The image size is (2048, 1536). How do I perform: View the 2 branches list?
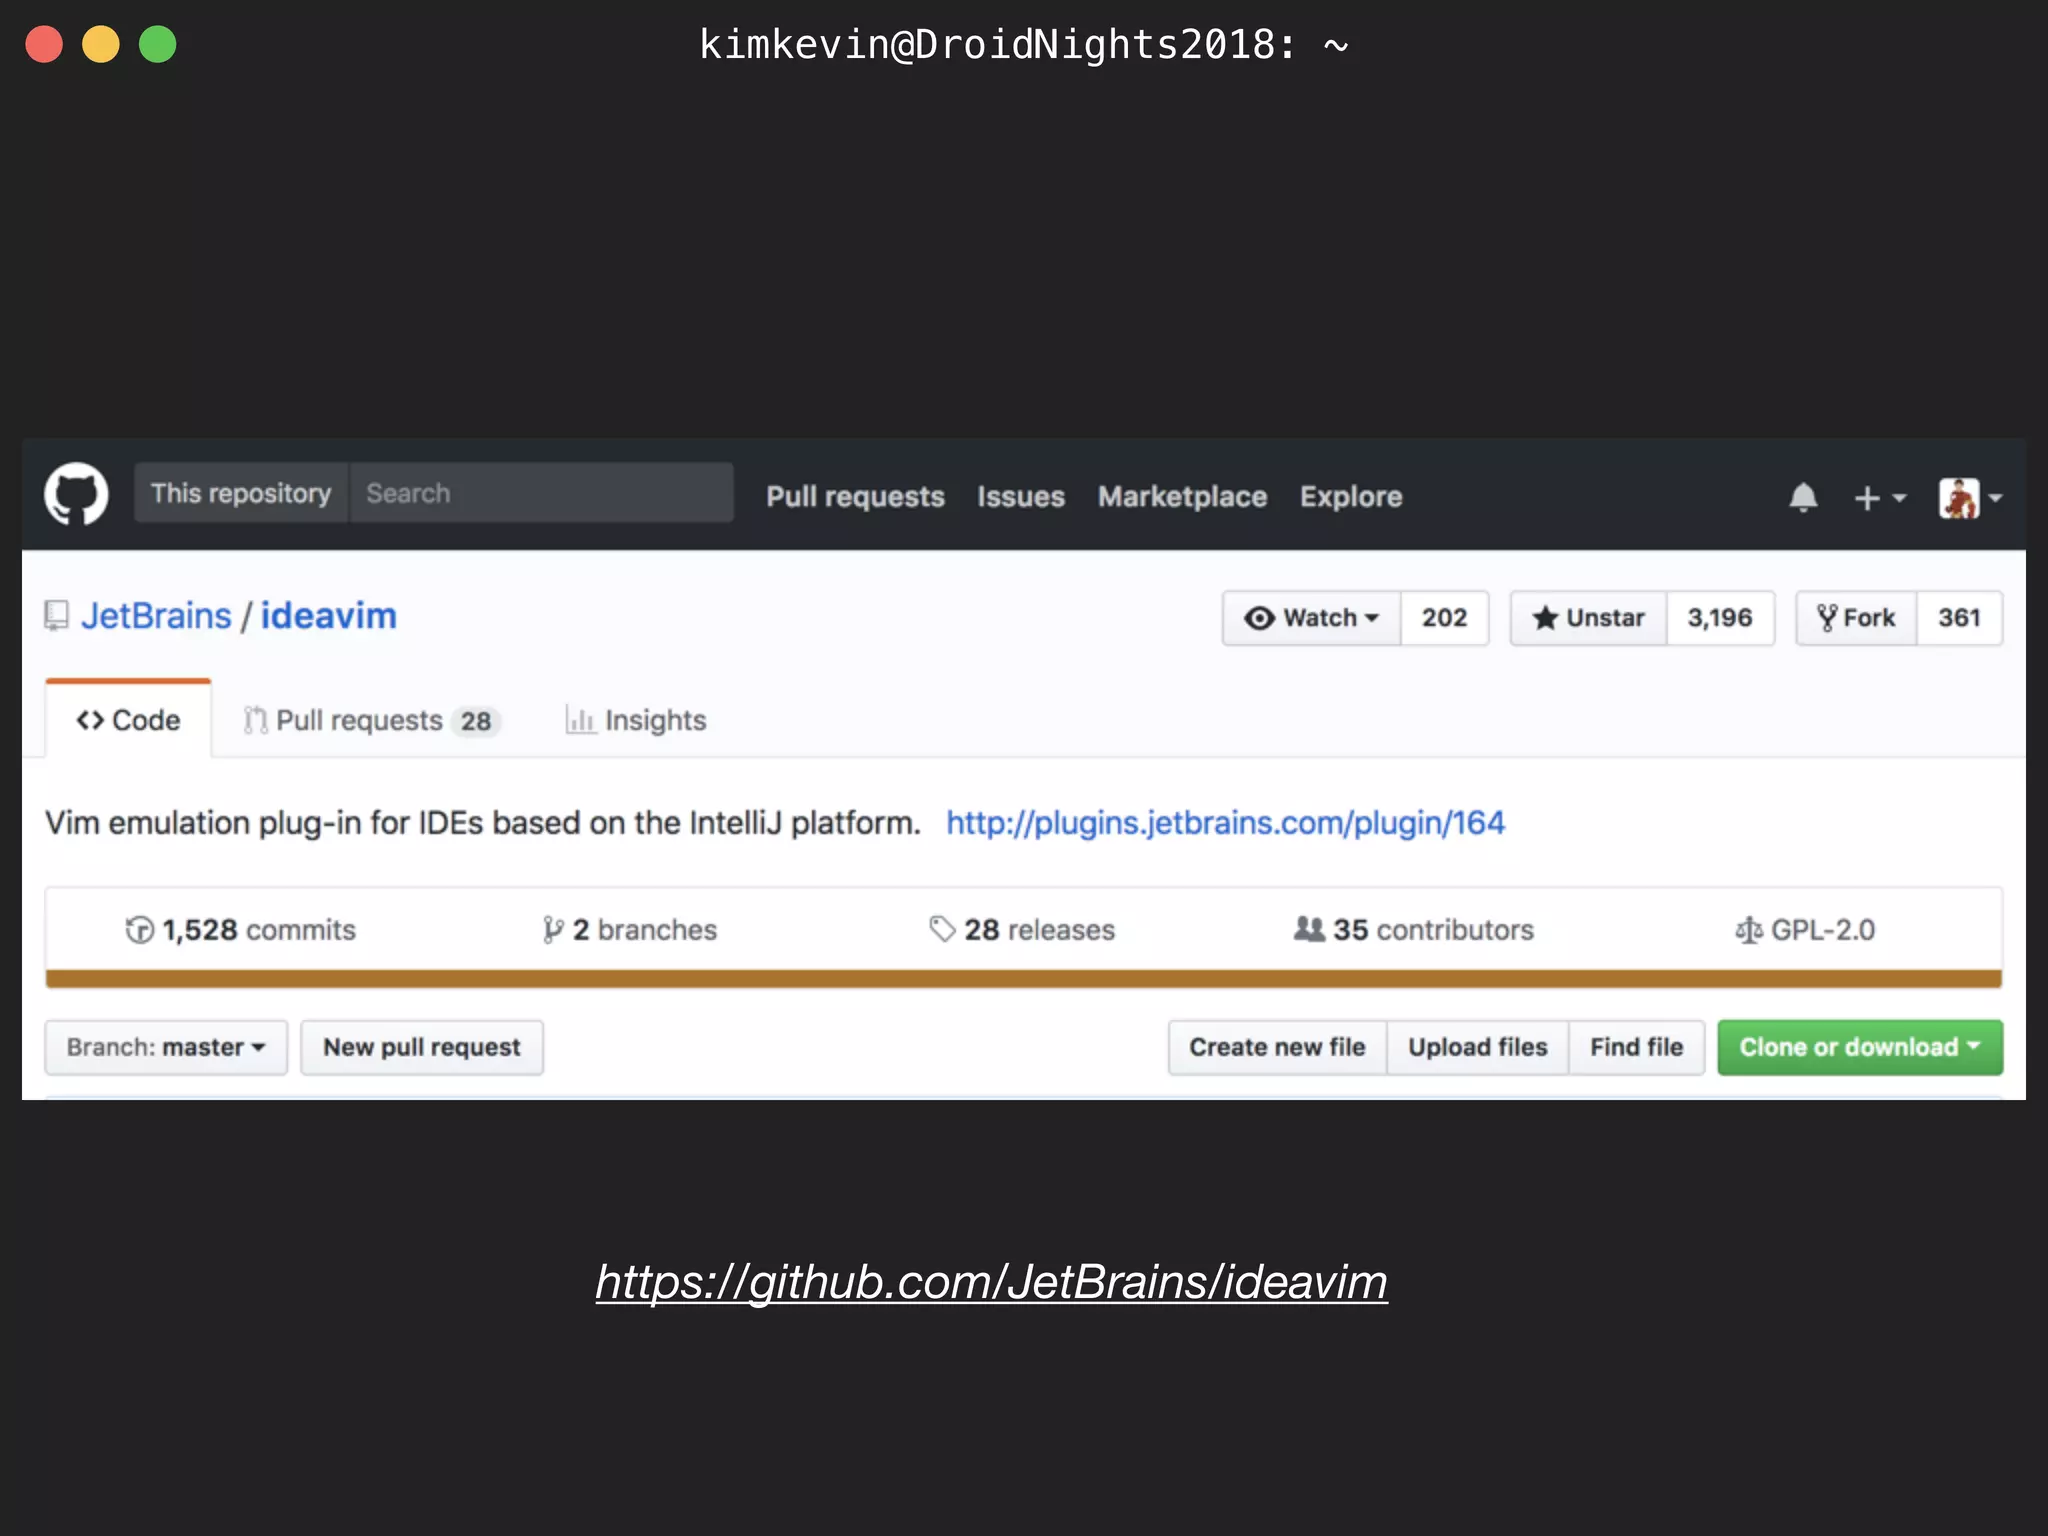[x=629, y=930]
